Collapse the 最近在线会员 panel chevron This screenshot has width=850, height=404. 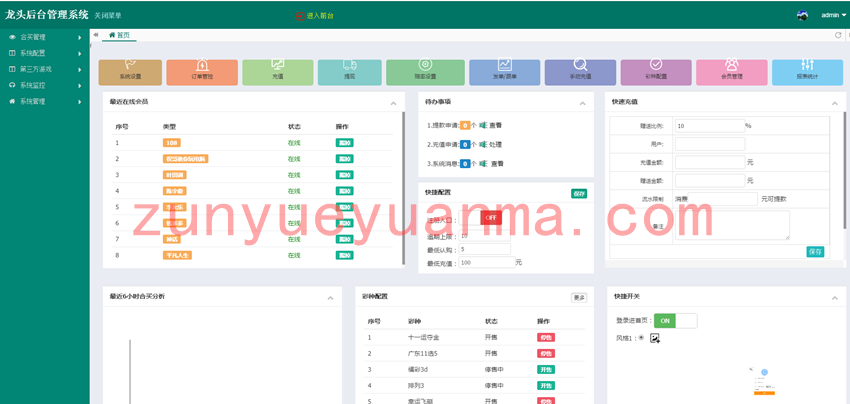(x=393, y=102)
